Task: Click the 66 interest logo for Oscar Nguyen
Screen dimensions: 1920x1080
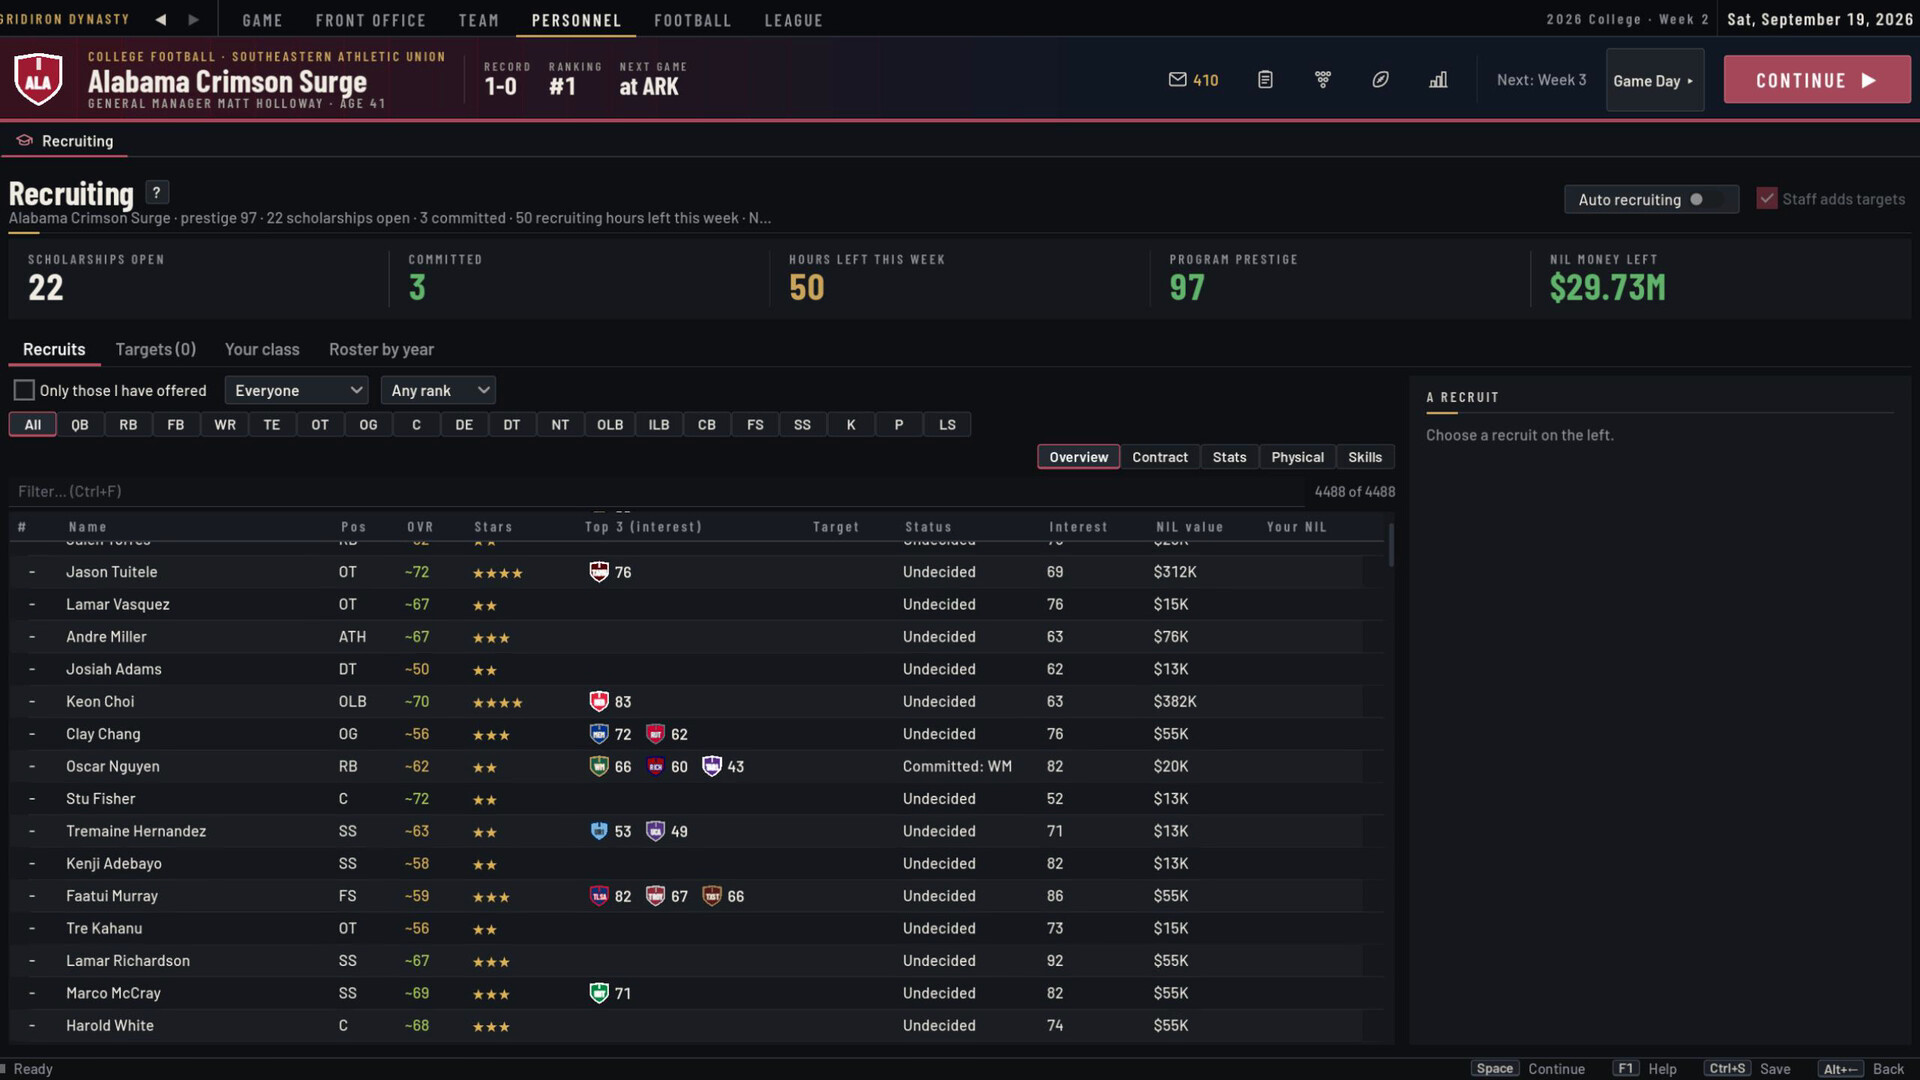Action: coord(599,767)
